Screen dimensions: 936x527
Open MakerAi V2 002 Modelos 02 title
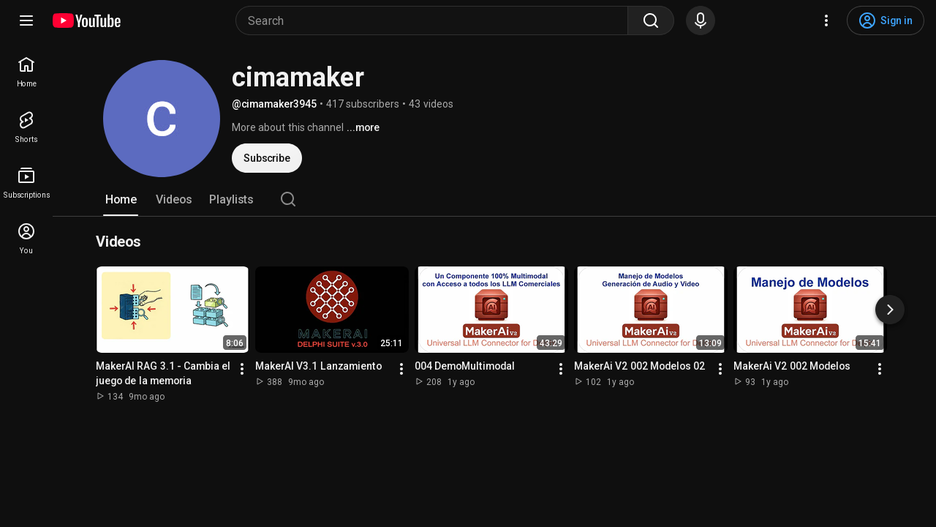click(639, 366)
